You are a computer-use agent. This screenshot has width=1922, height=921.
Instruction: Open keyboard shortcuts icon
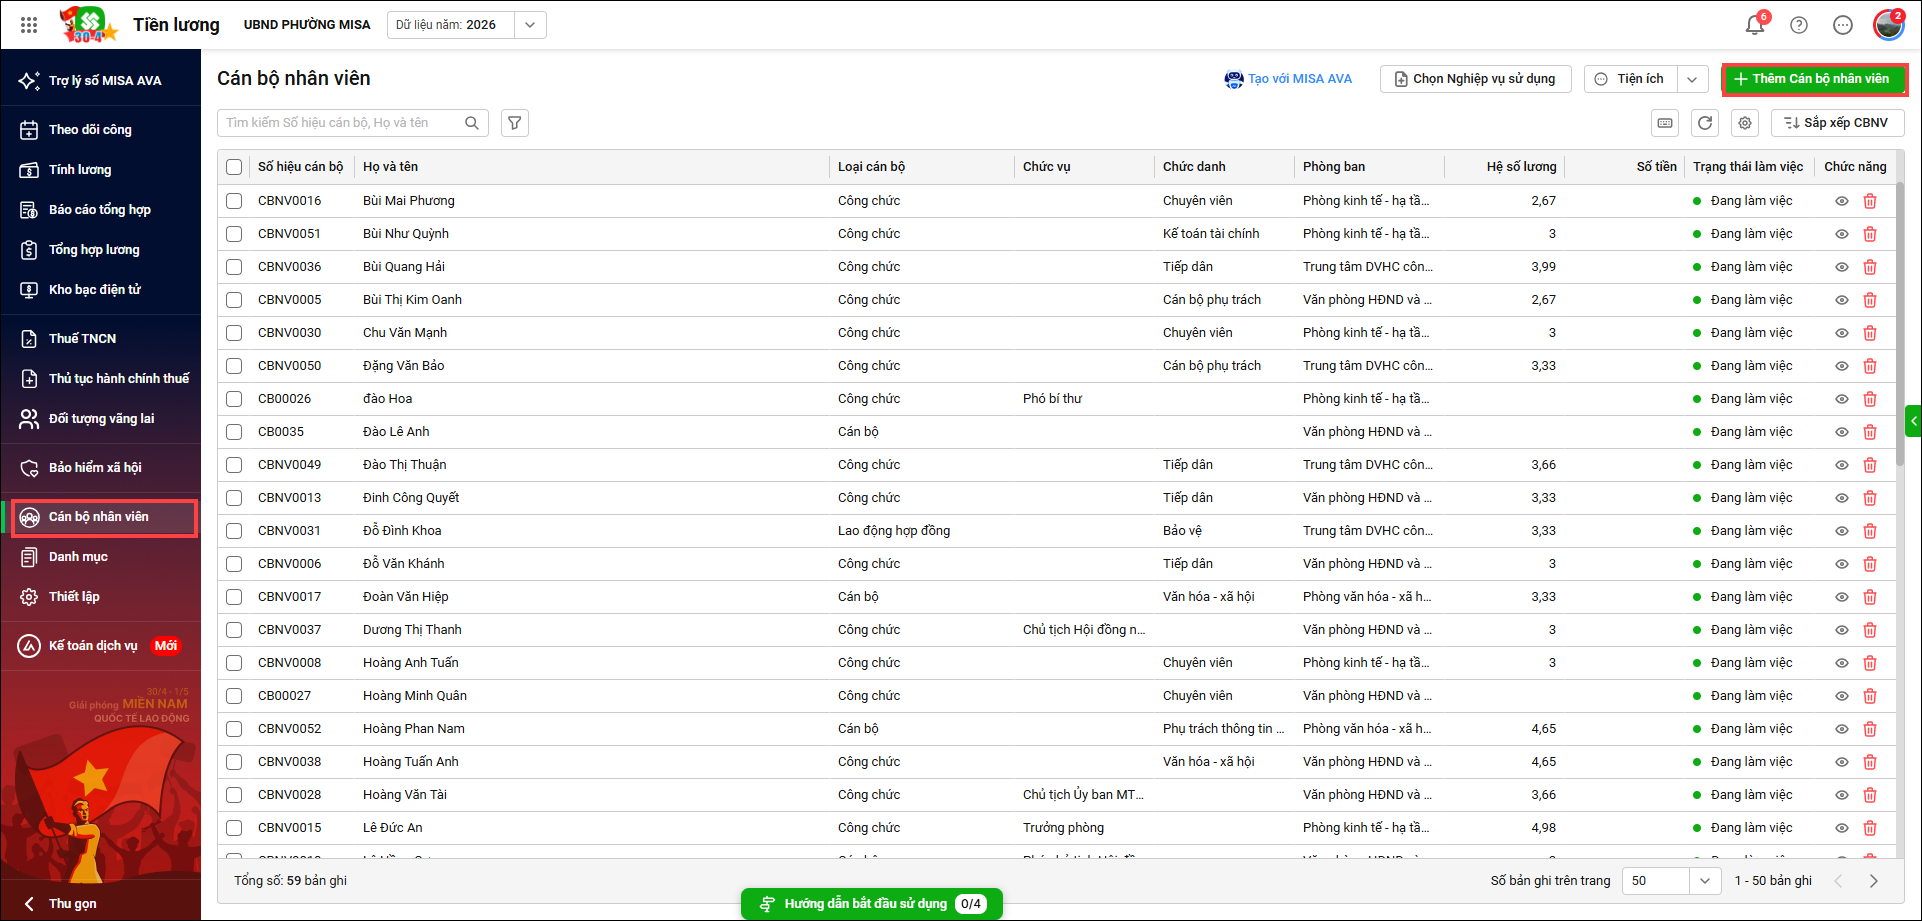pyautogui.click(x=1665, y=123)
